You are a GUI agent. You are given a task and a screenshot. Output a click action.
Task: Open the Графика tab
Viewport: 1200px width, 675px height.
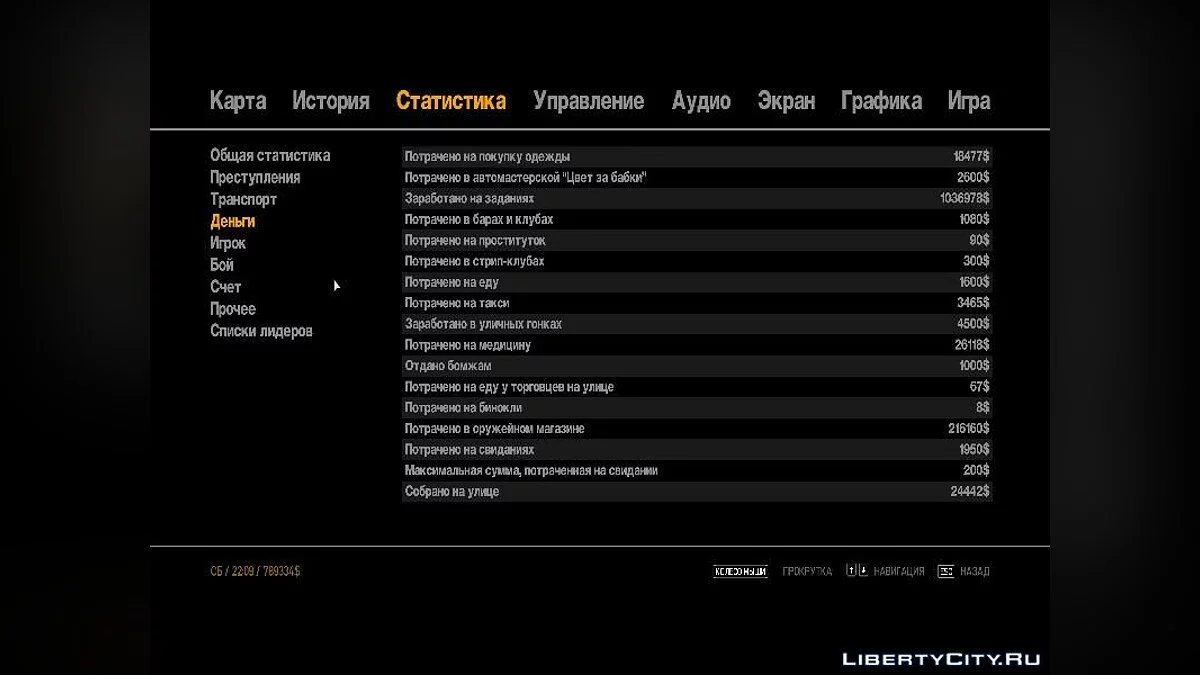click(881, 101)
